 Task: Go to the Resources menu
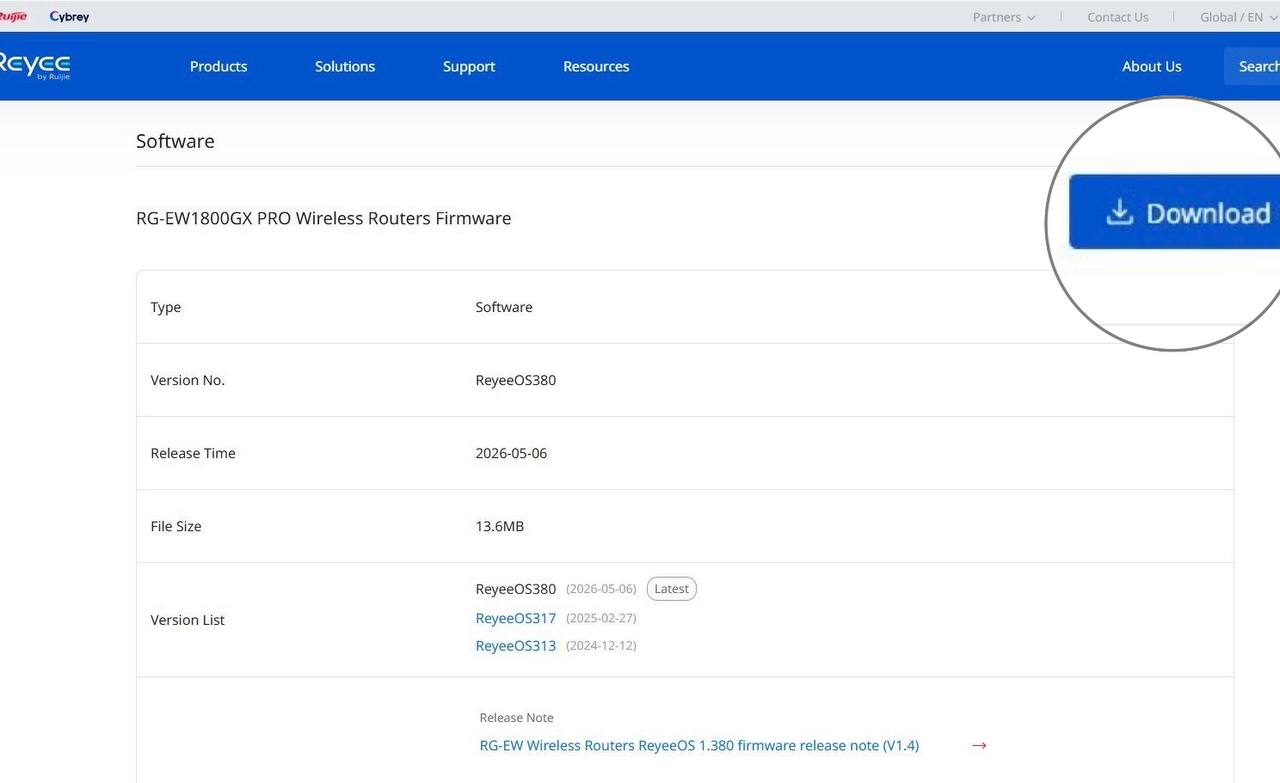(596, 66)
